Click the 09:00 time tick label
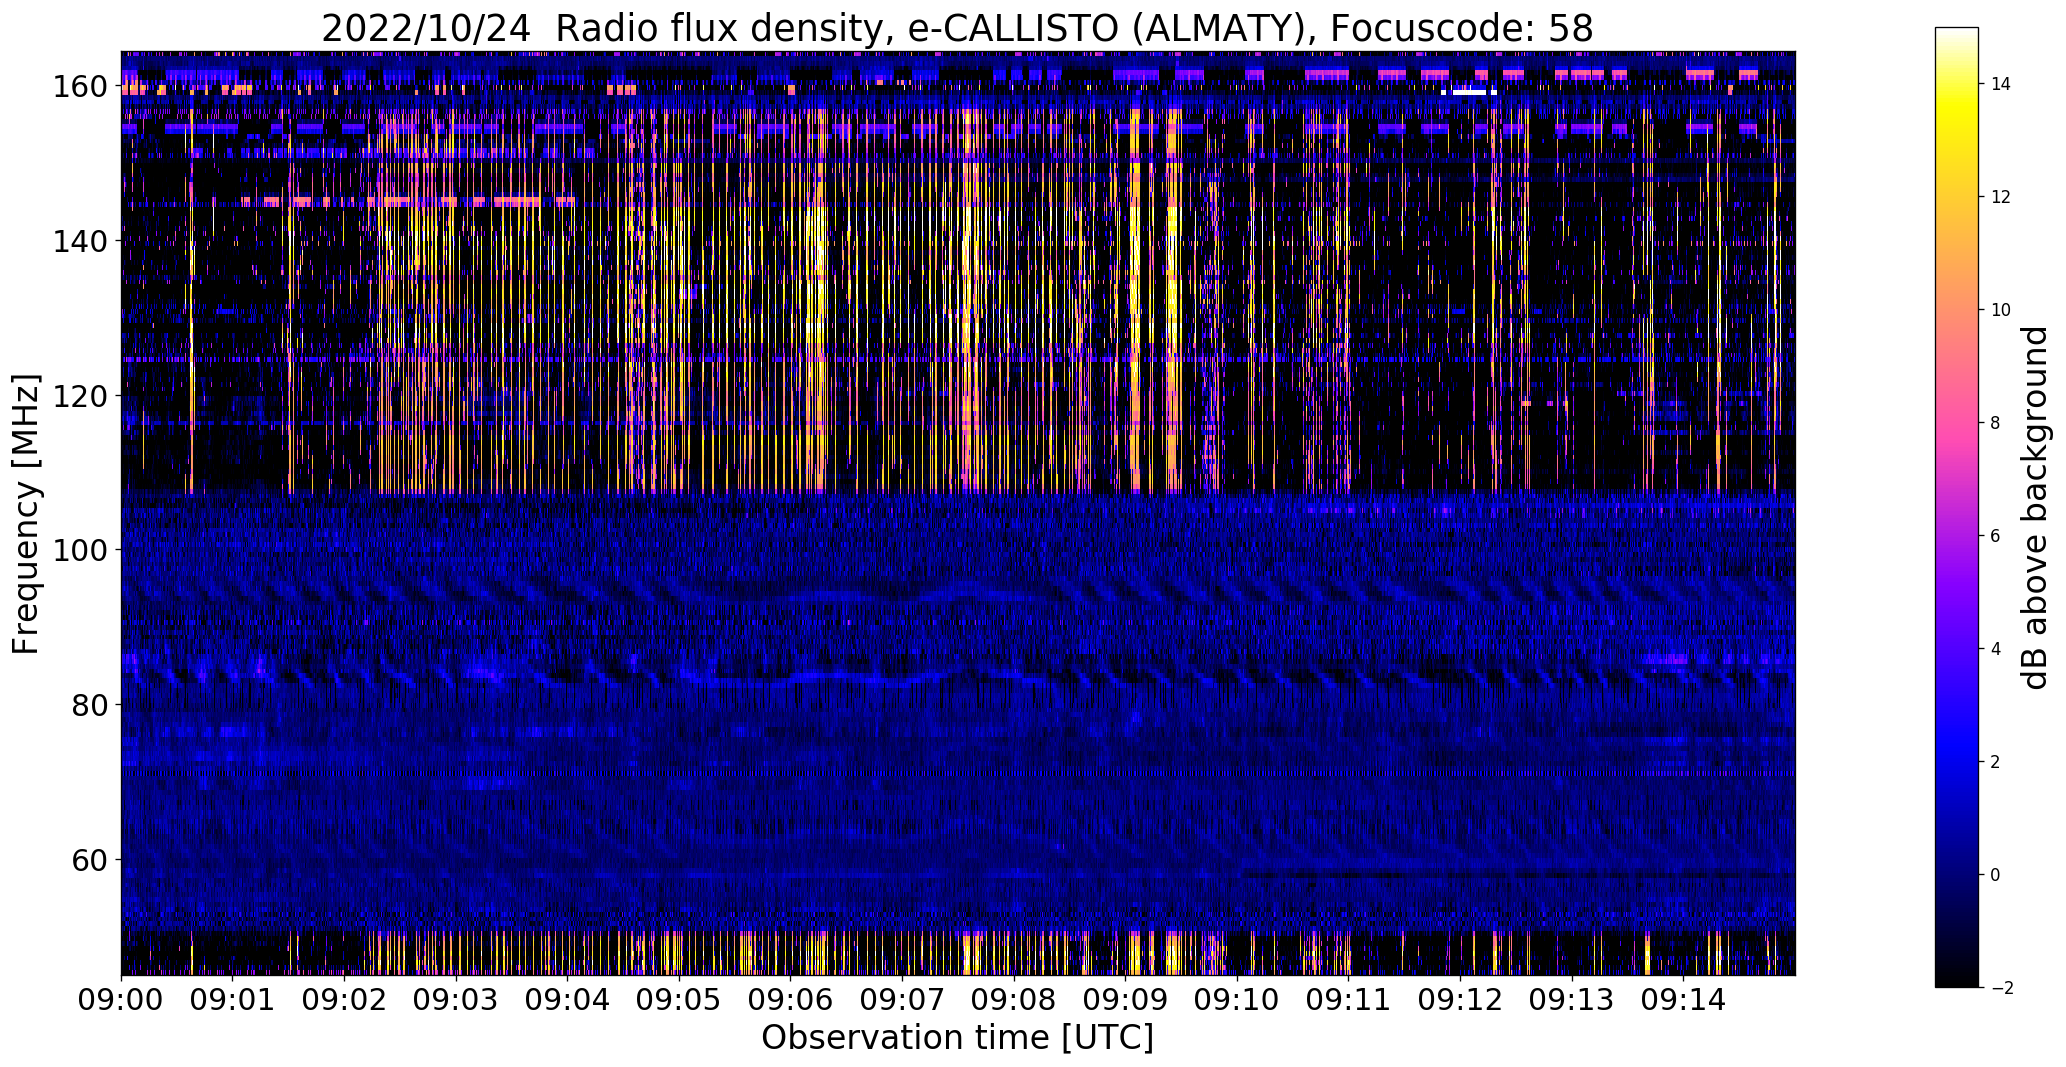Screen dimensions: 2066x1067 click(x=122, y=1000)
